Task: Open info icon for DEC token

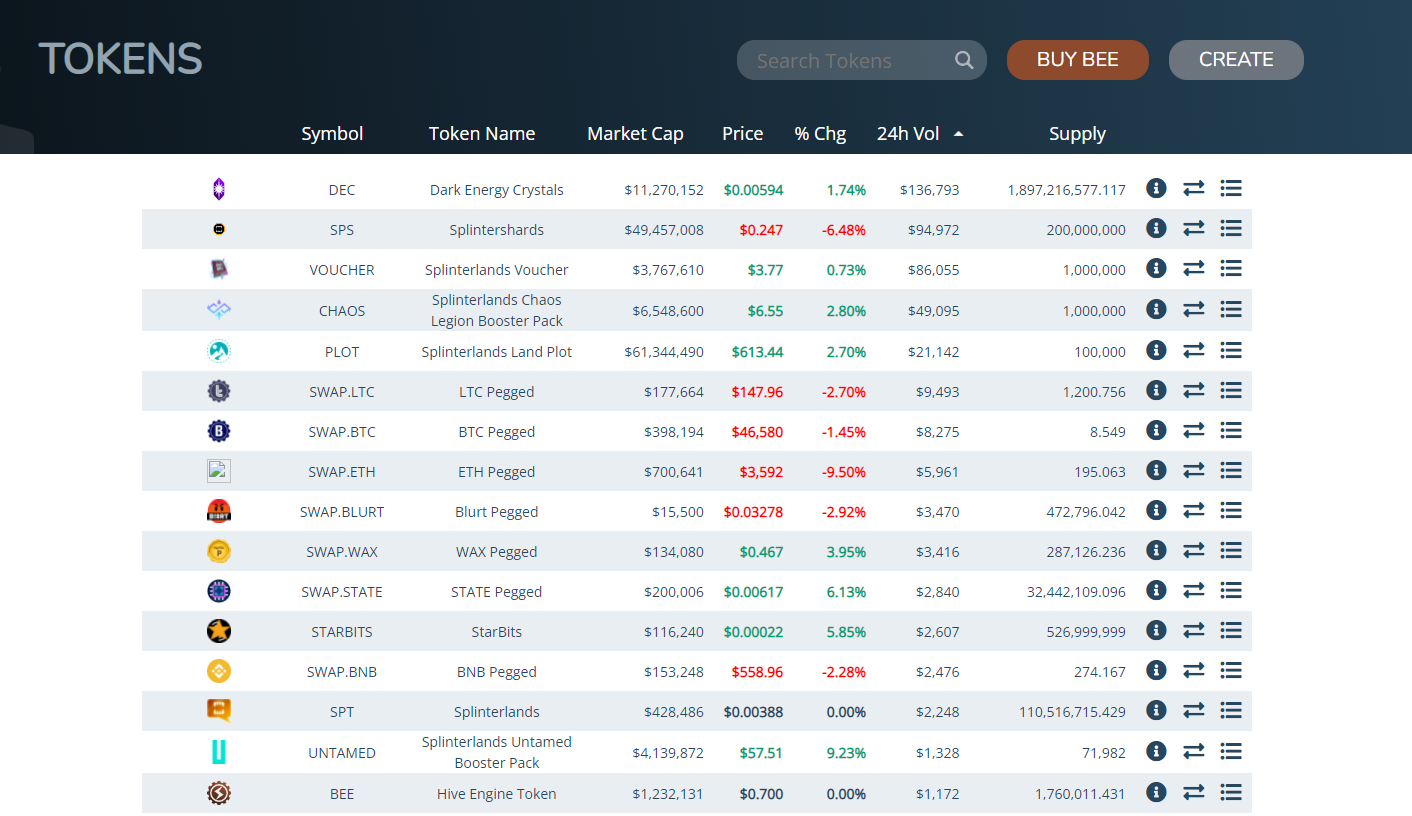Action: [x=1156, y=188]
